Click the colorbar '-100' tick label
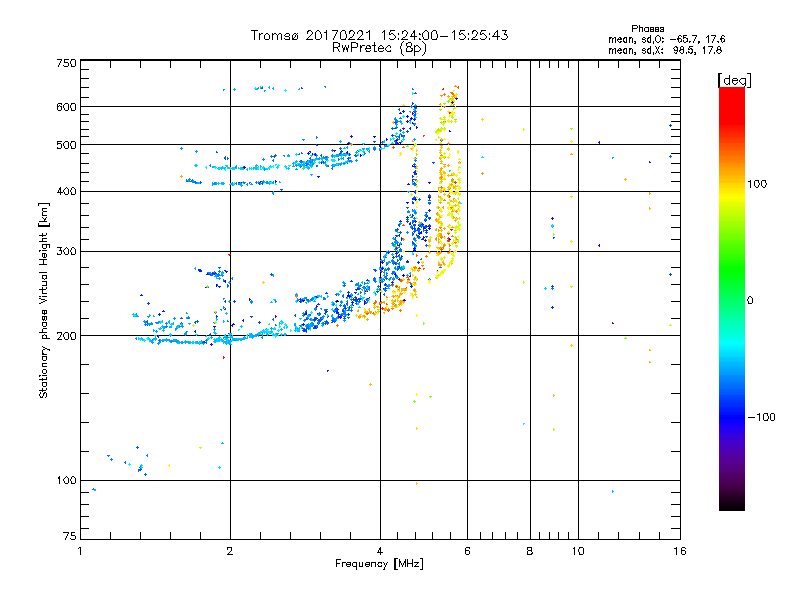The height and width of the screenshot is (600, 800). point(761,417)
